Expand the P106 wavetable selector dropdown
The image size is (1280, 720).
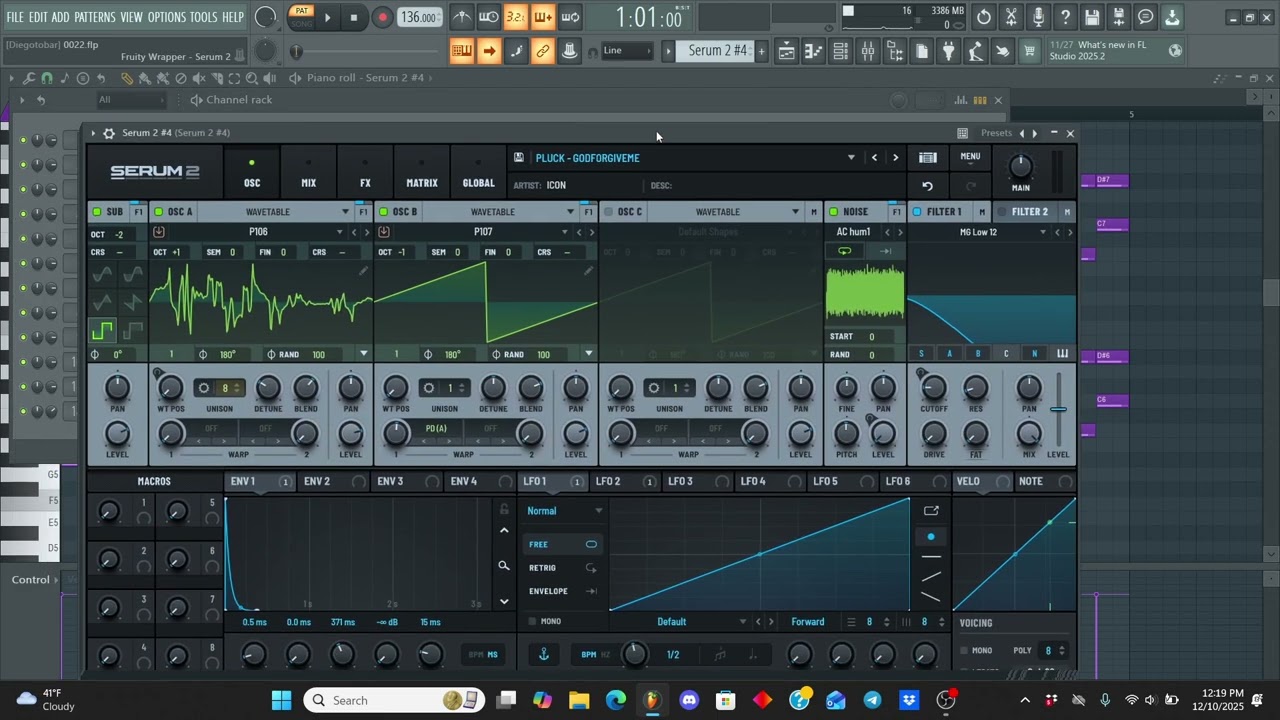coord(339,232)
